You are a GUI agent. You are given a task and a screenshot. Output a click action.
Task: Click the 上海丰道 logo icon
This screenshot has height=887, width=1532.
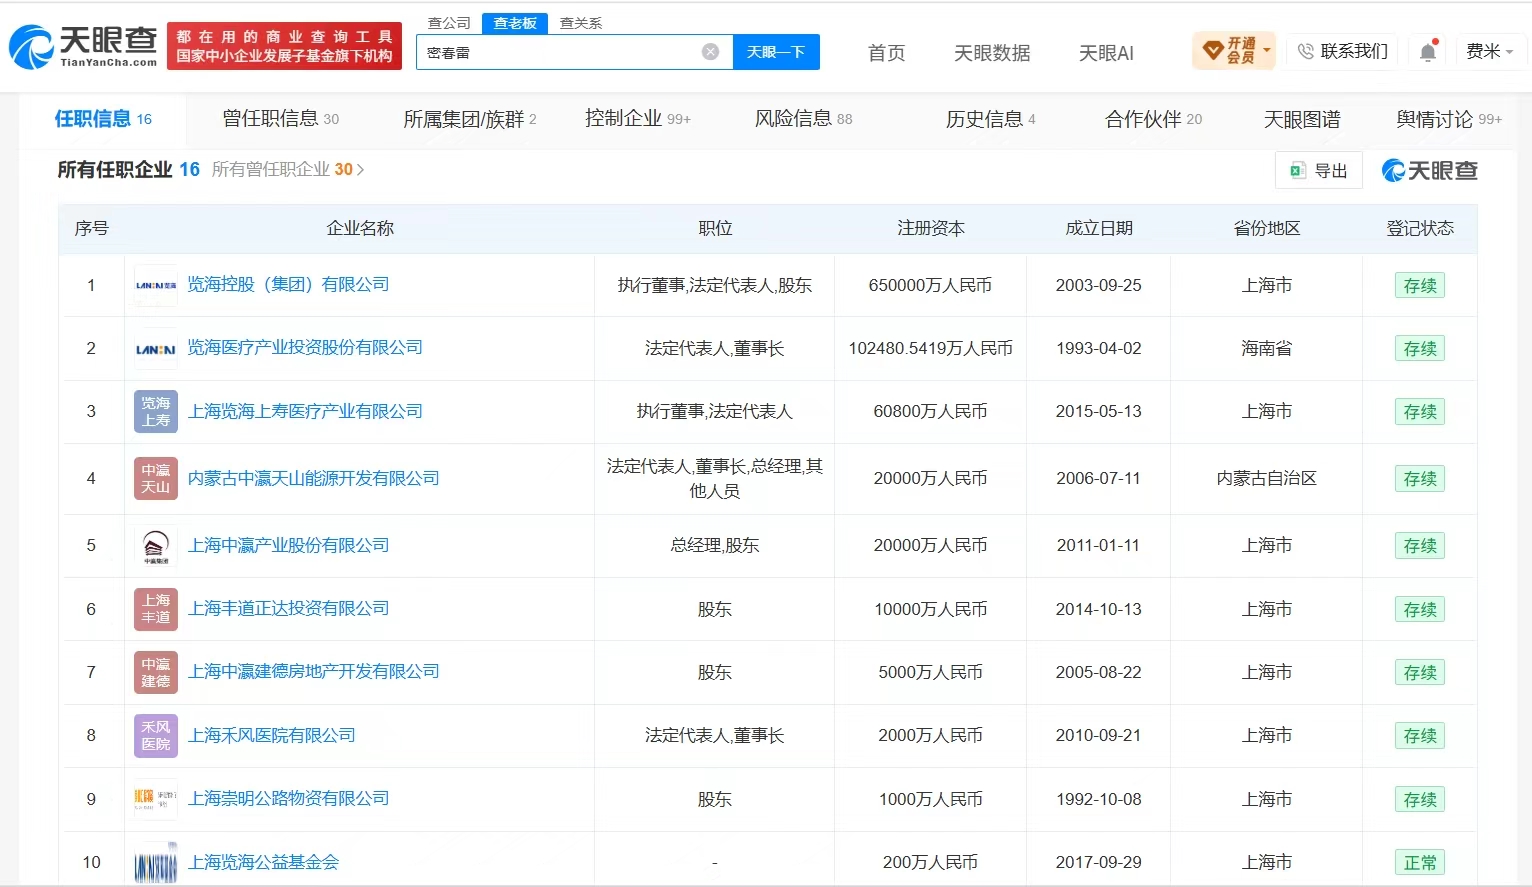click(x=156, y=608)
